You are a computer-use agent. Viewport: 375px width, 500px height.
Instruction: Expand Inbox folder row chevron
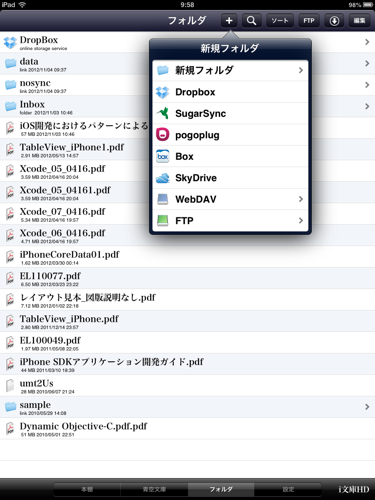pyautogui.click(x=367, y=106)
